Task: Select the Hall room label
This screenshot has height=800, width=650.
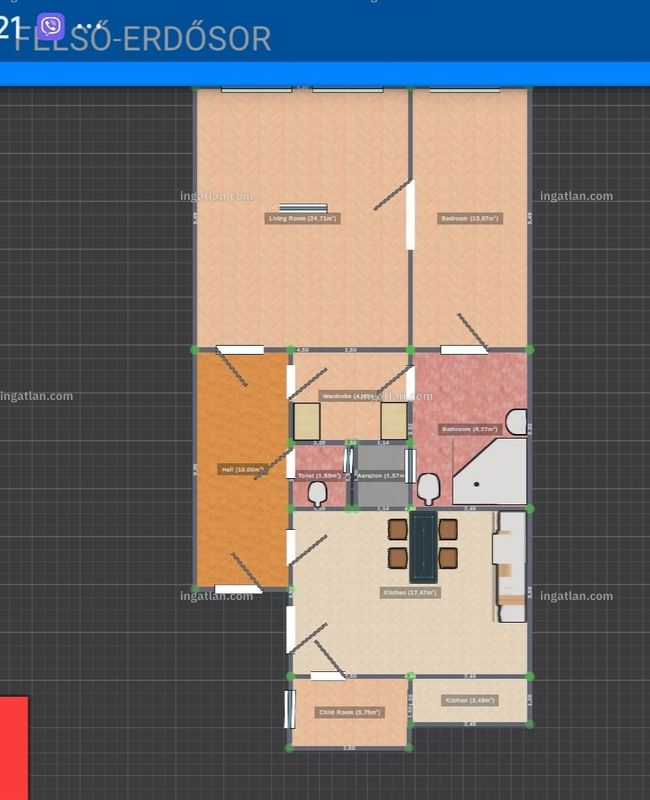Action: click(x=243, y=469)
